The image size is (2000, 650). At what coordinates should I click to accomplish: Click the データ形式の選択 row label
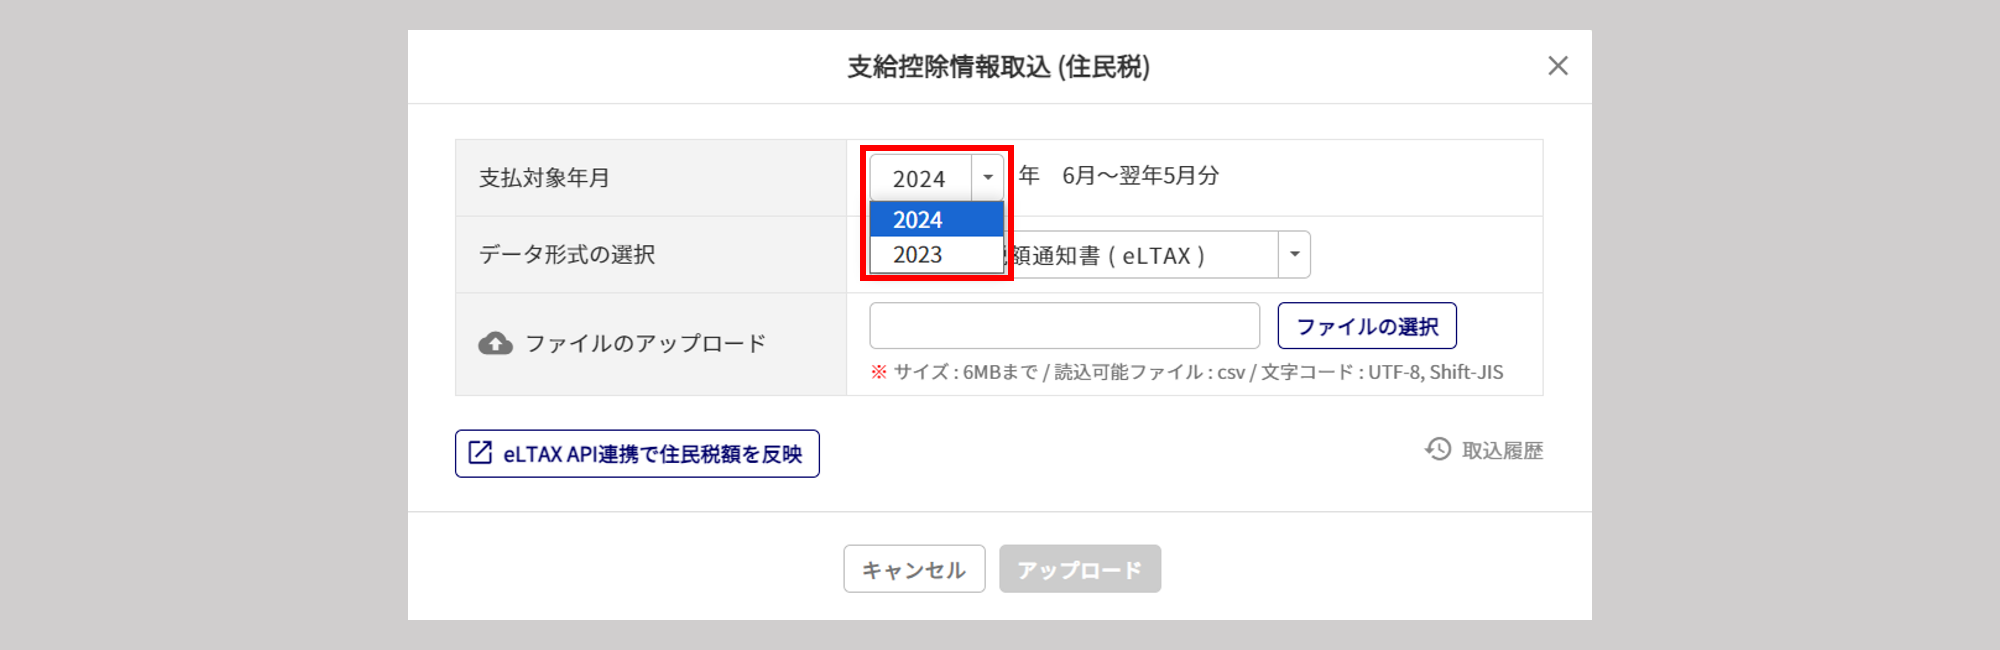[x=567, y=255]
